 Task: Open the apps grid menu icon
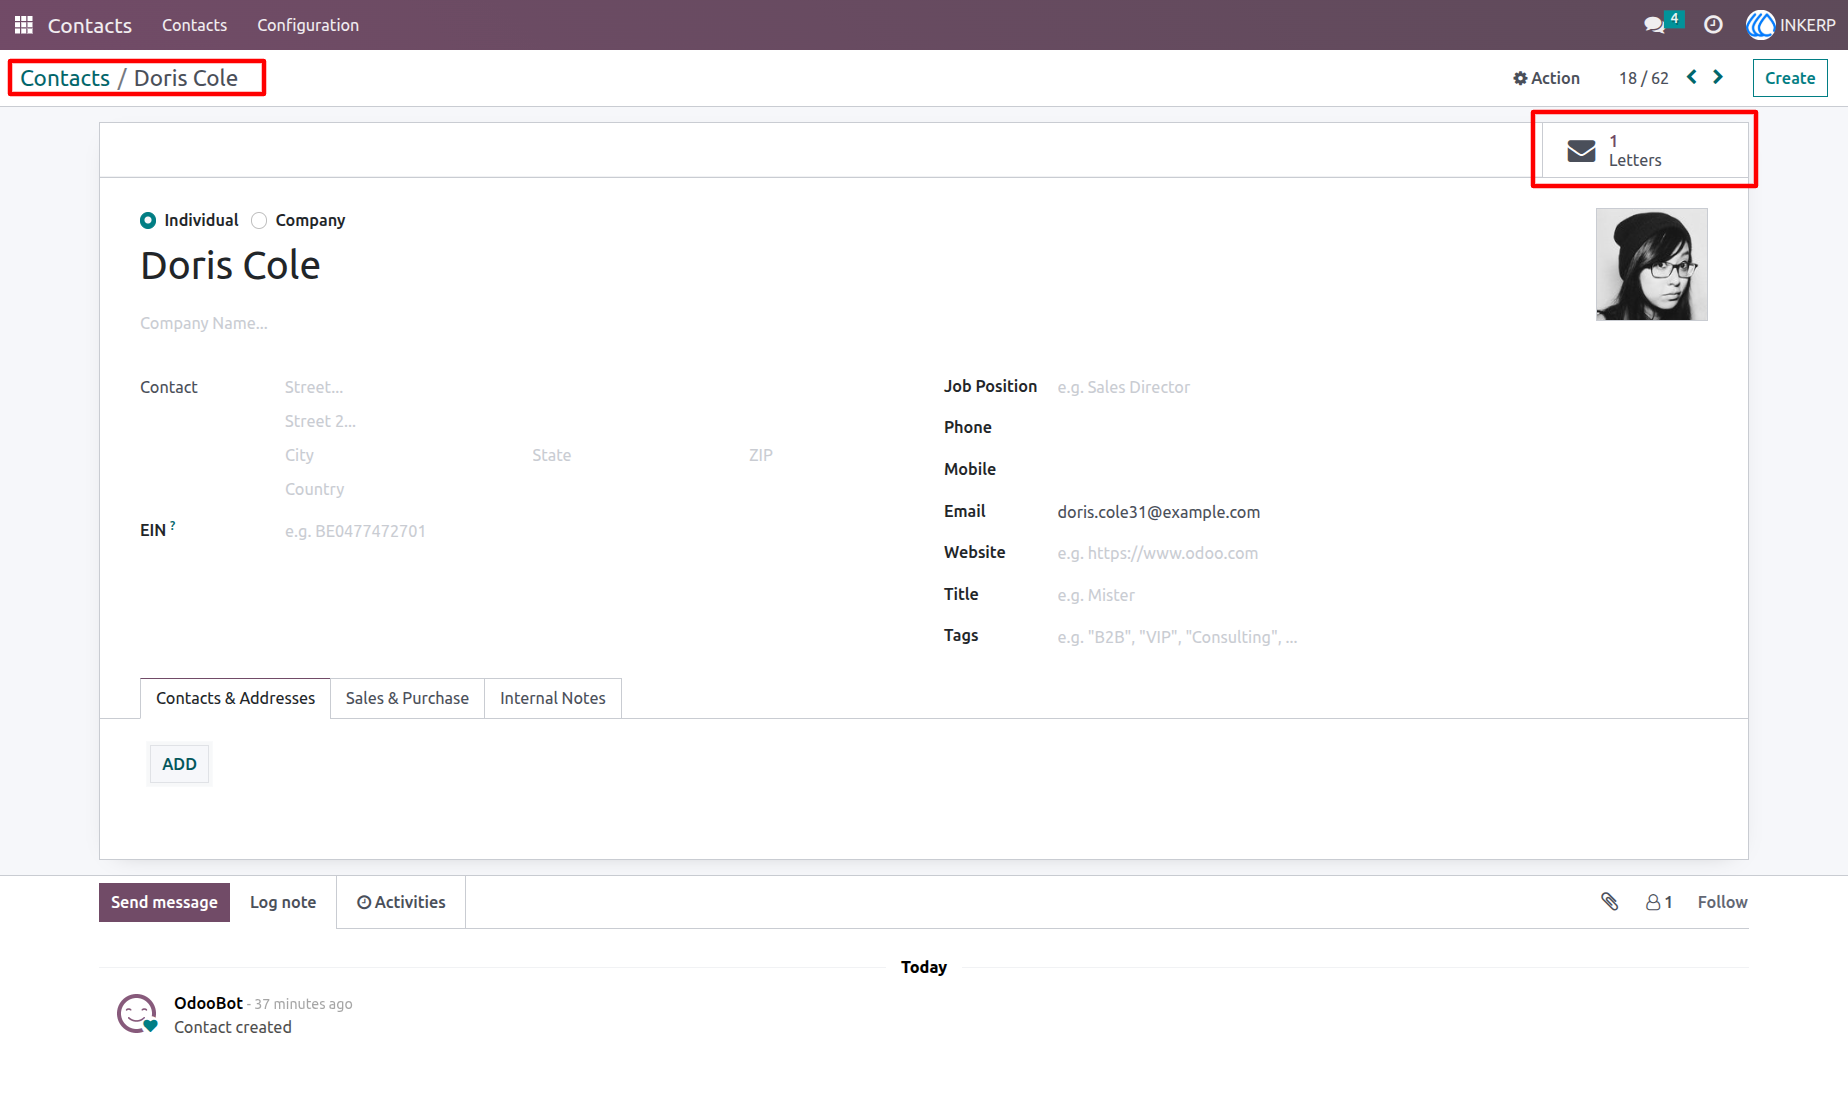[24, 25]
